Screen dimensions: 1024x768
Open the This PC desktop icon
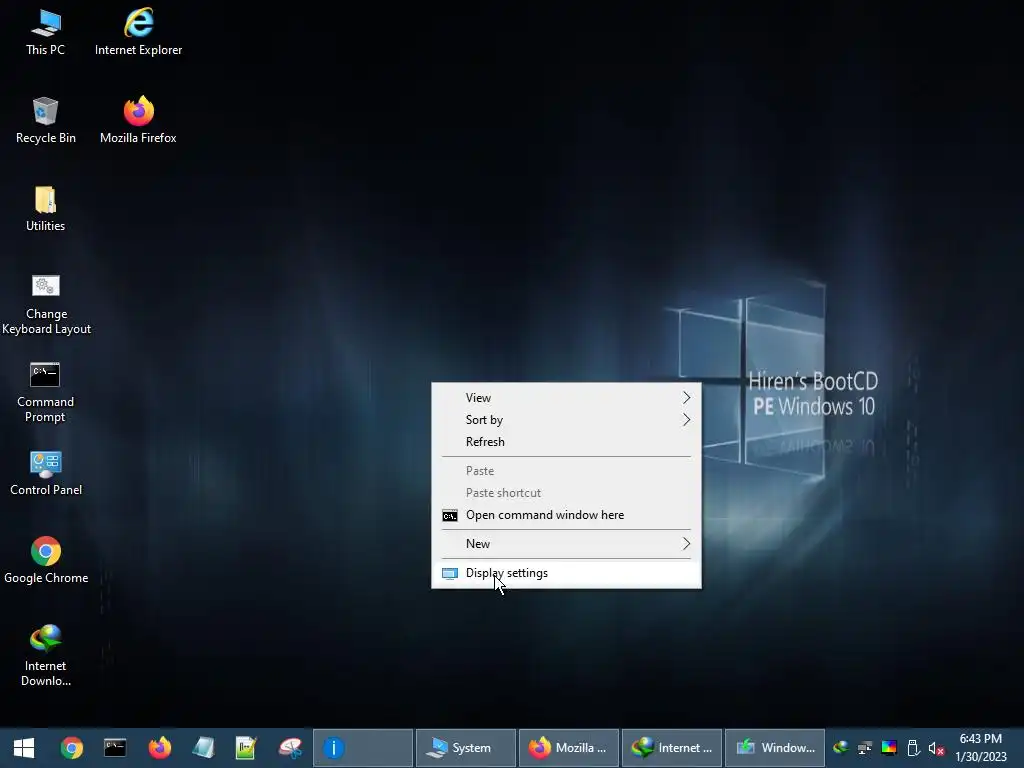(x=45, y=32)
